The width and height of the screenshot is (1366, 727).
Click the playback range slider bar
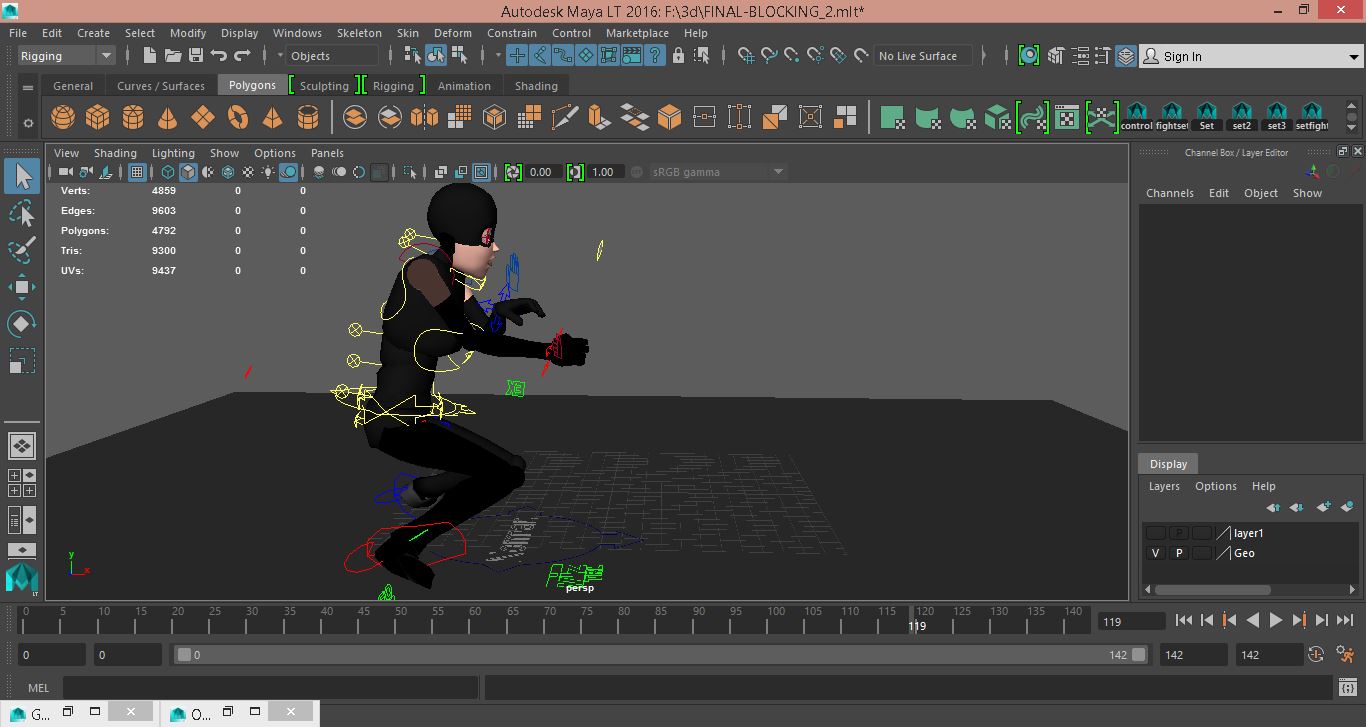tap(662, 655)
